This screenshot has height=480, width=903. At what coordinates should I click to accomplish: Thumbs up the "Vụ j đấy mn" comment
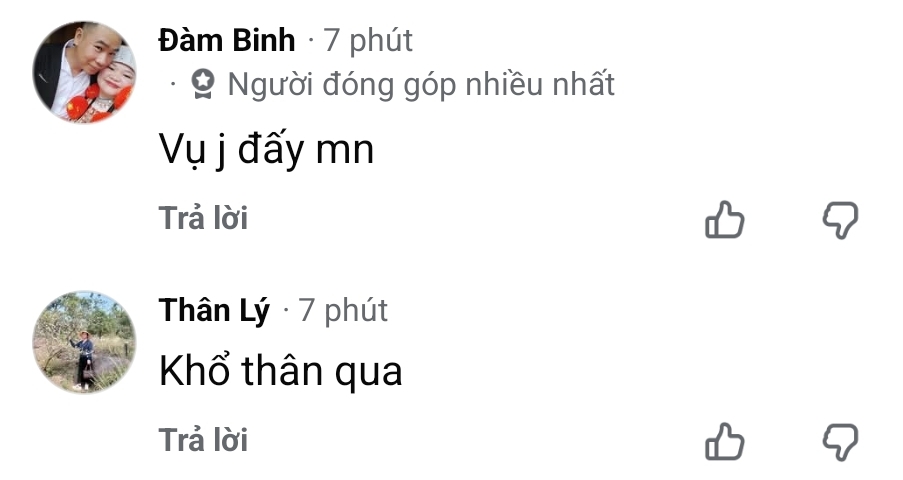[x=725, y=219]
